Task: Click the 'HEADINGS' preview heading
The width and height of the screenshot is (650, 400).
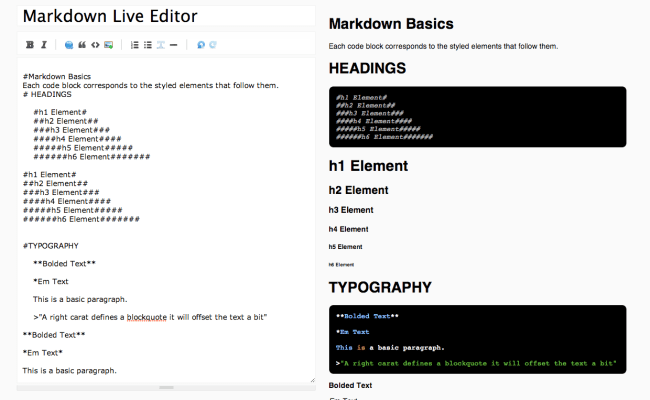Action: pyautogui.click(x=367, y=68)
